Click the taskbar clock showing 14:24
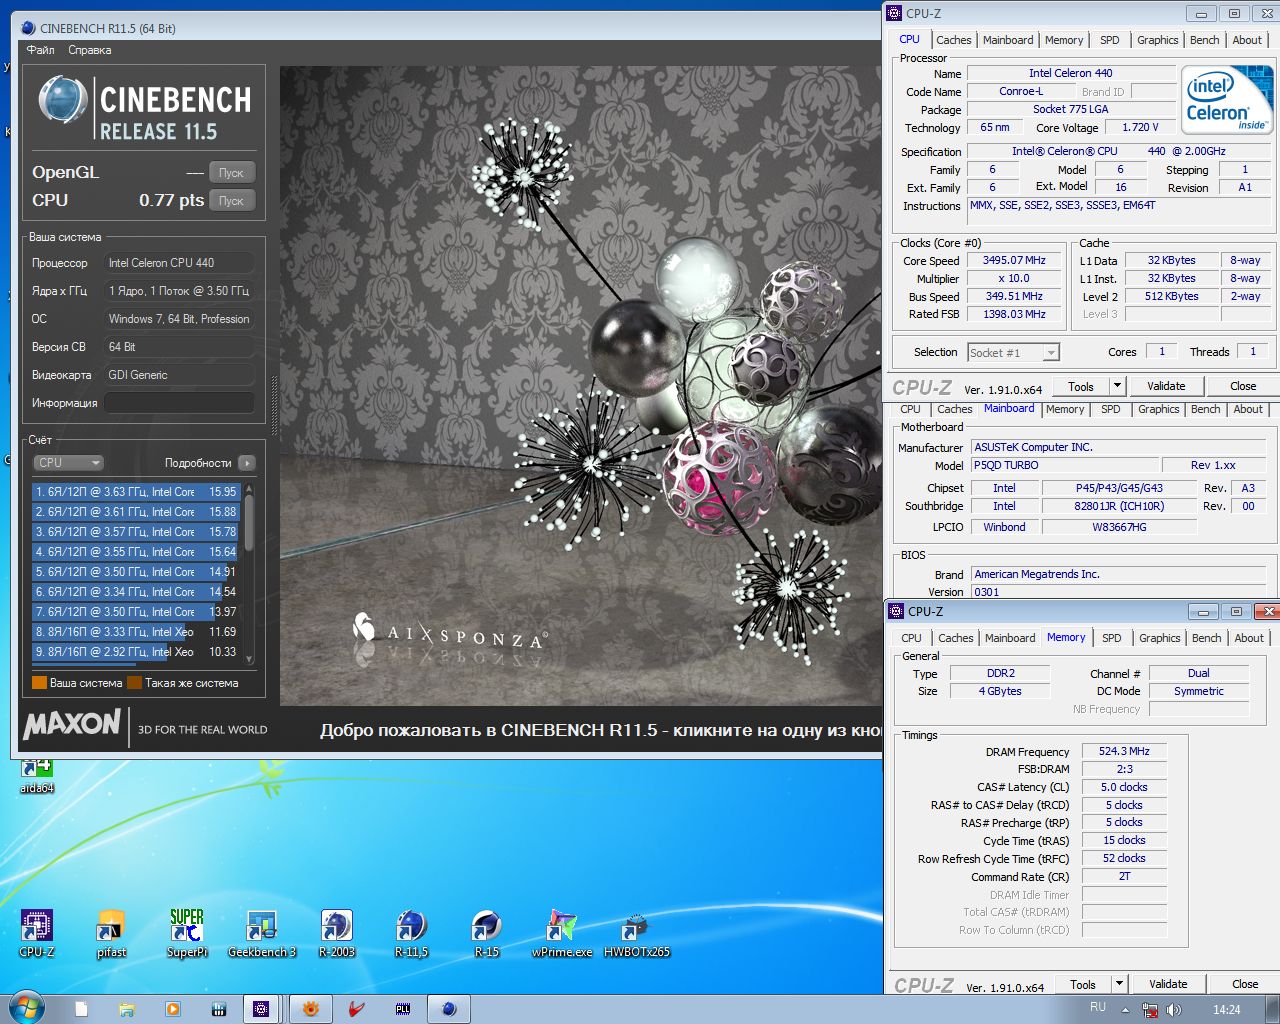This screenshot has height=1024, width=1280. point(1227,1010)
